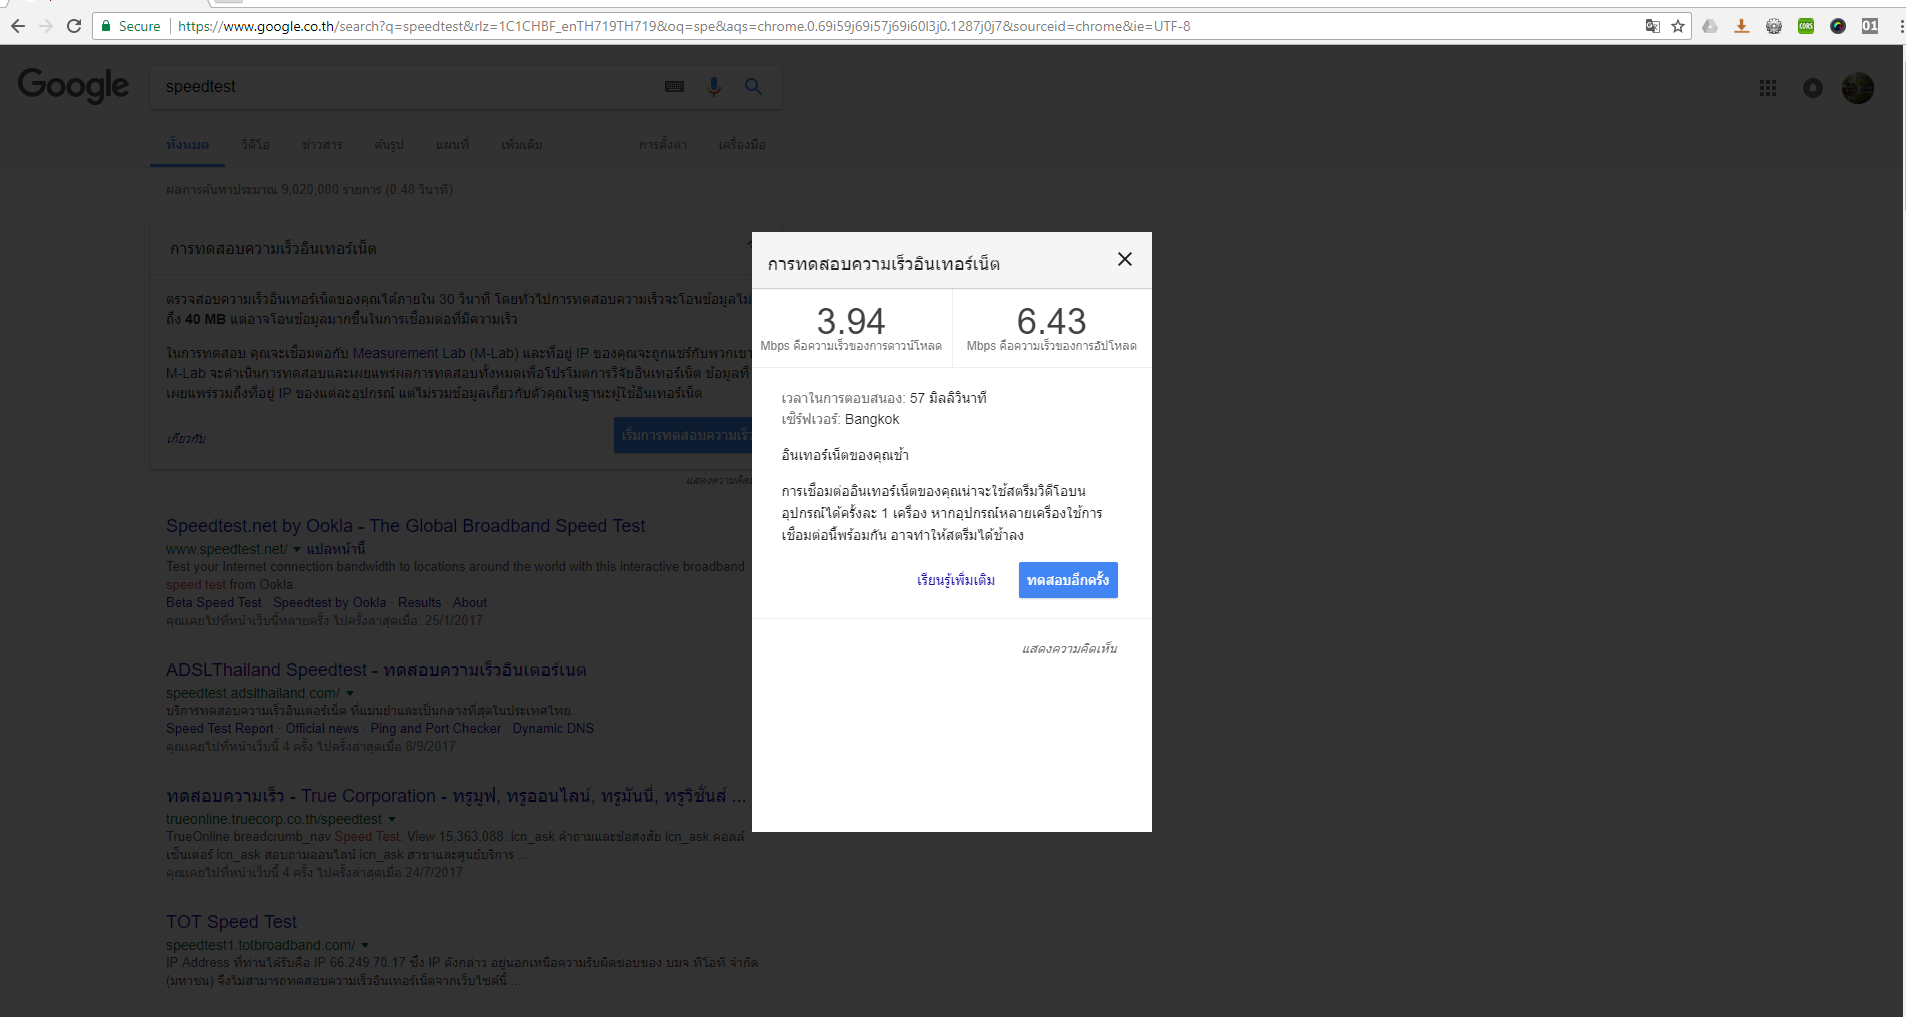
Task: Reload the page with the refresh icon
Action: 74,26
